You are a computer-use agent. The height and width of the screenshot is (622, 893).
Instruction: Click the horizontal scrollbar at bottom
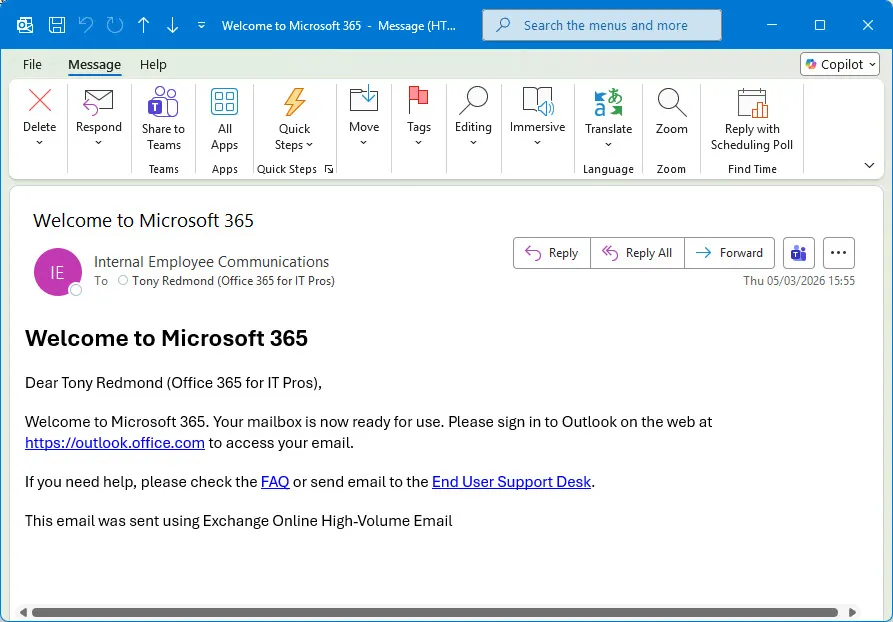click(x=434, y=612)
